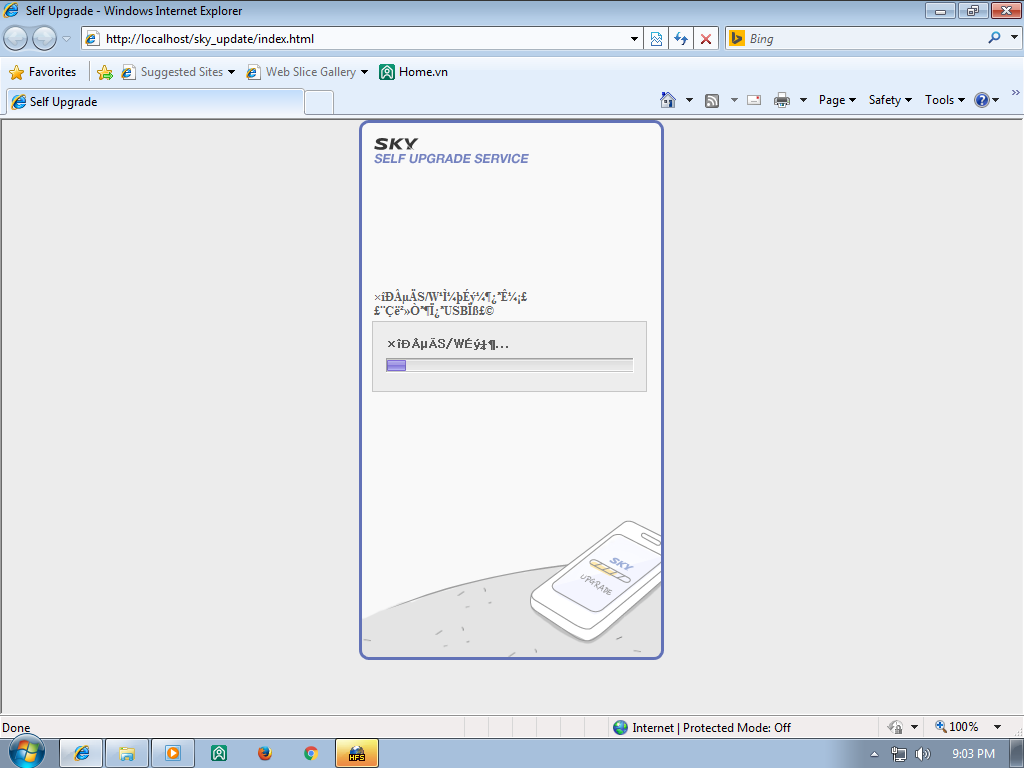Select the Self Upgrade tab
Viewport: 1024px width, 768px height.
pos(155,102)
